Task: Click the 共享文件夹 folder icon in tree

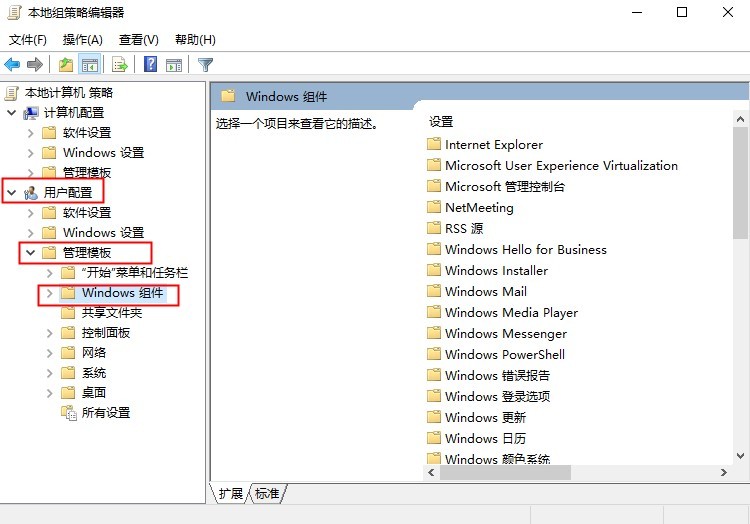Action: 68,313
